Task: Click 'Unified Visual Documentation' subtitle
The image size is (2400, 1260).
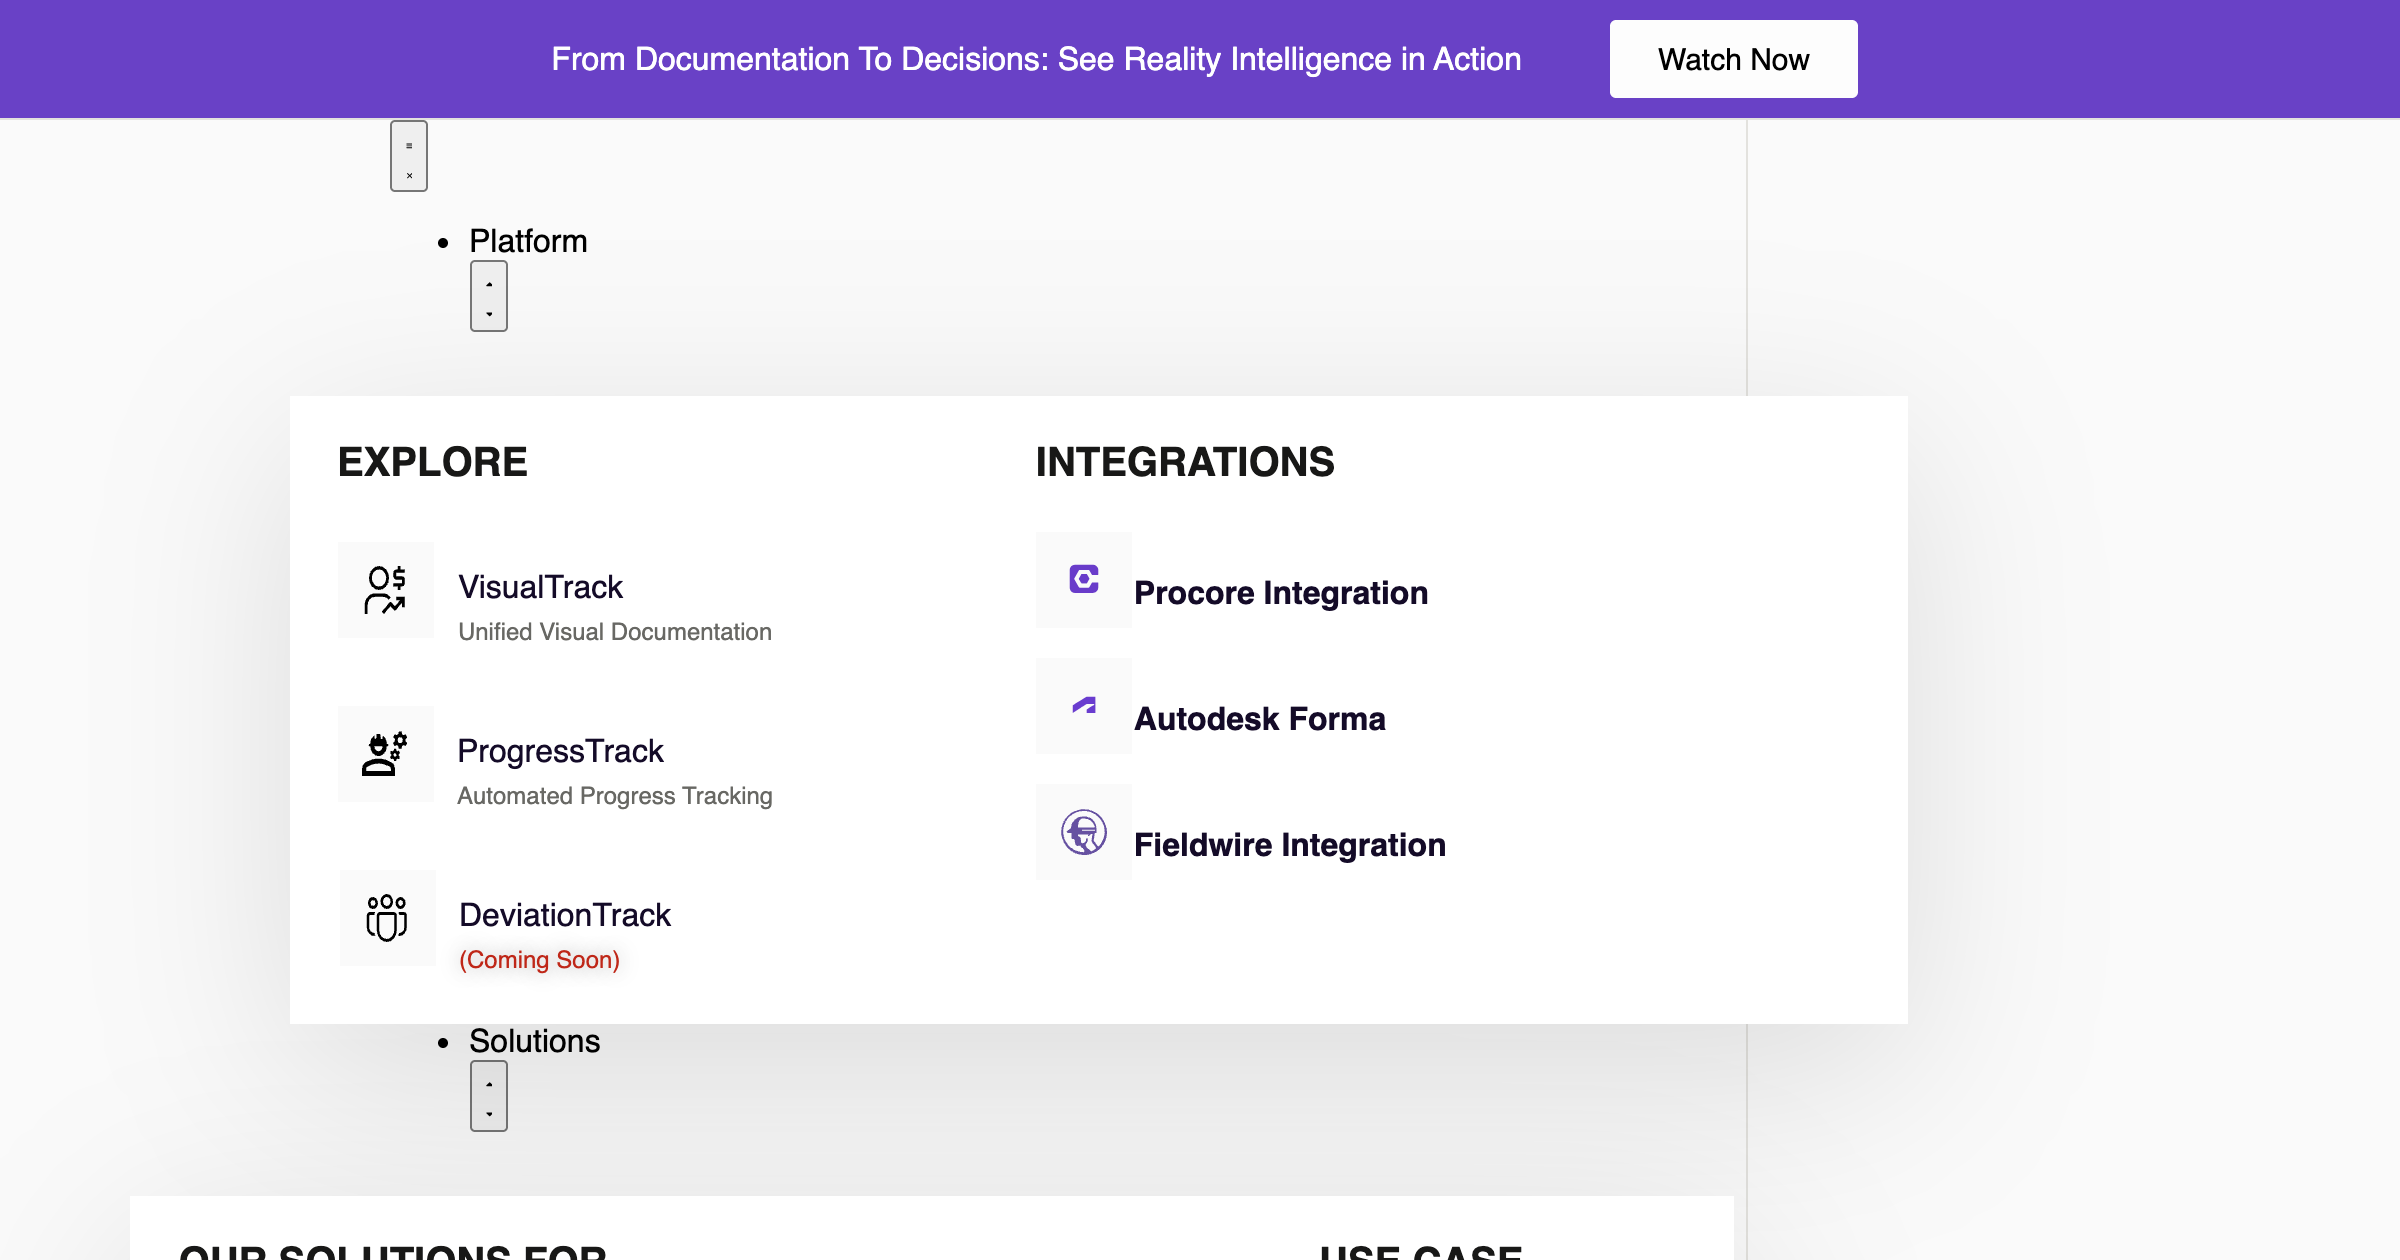Action: pyautogui.click(x=615, y=632)
